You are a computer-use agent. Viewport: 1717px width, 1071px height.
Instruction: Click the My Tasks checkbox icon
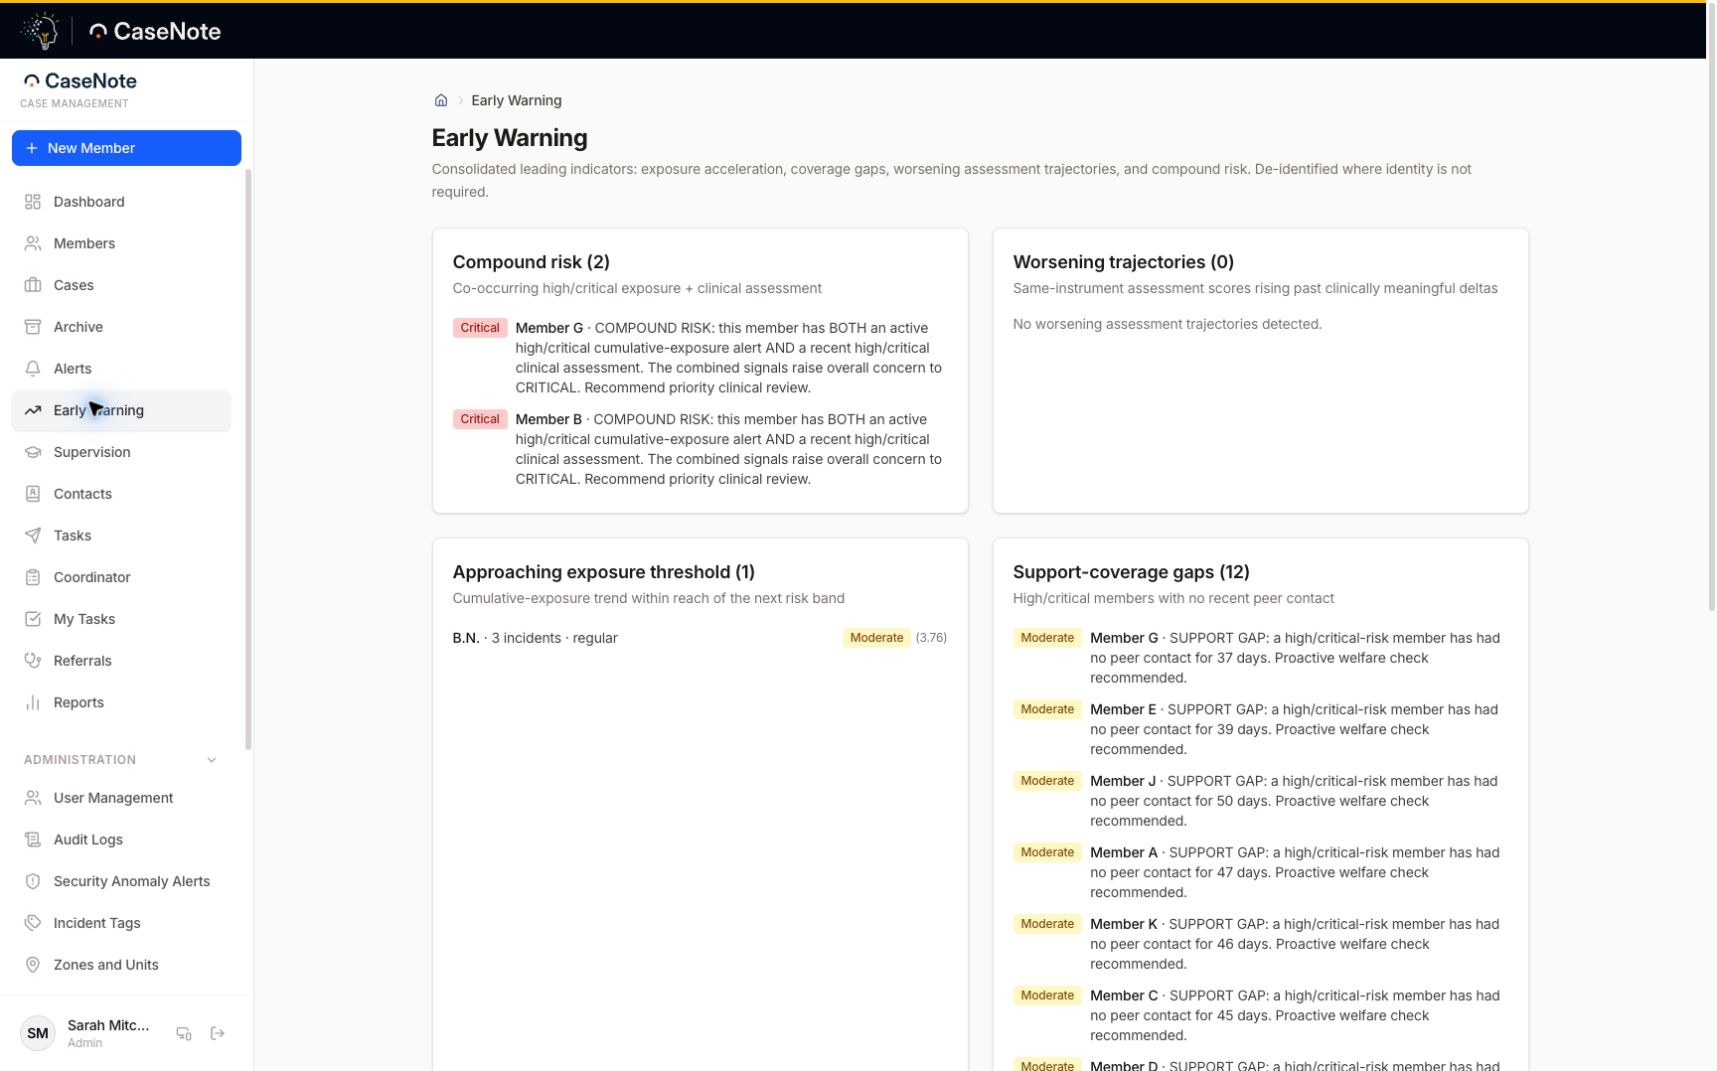coord(33,619)
